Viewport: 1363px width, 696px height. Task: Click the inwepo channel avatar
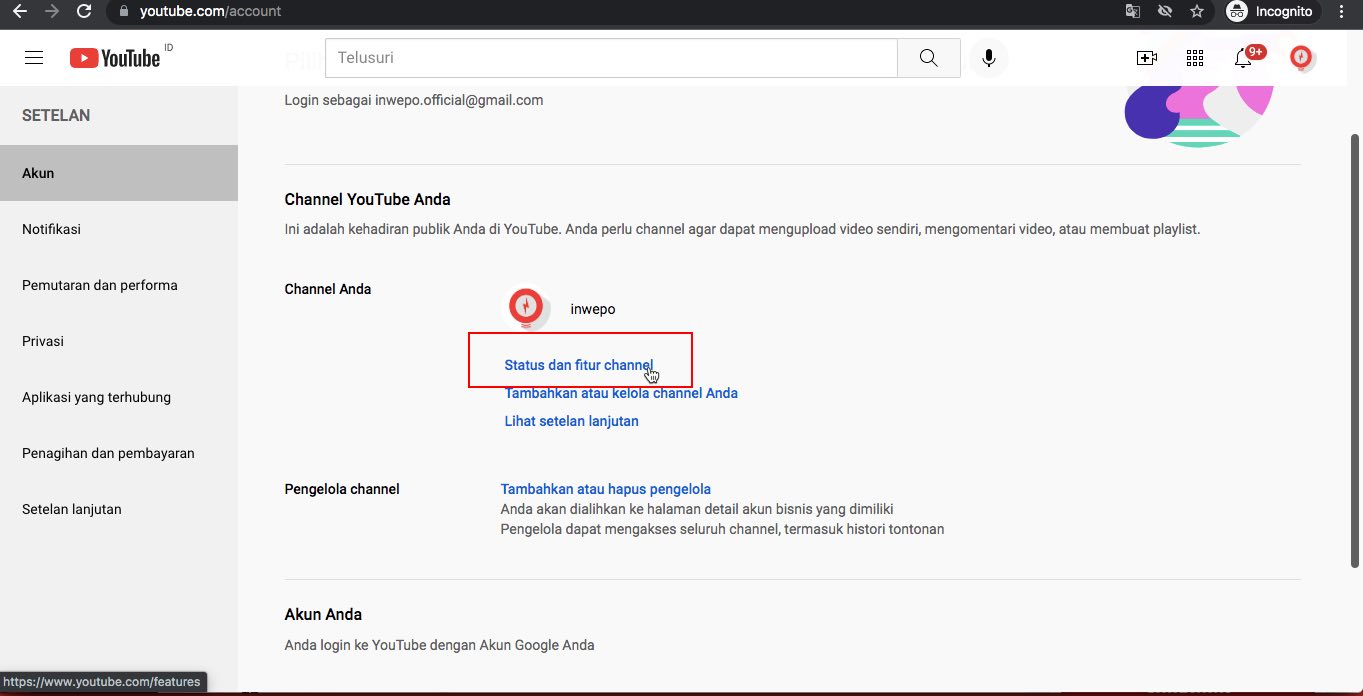tap(527, 309)
